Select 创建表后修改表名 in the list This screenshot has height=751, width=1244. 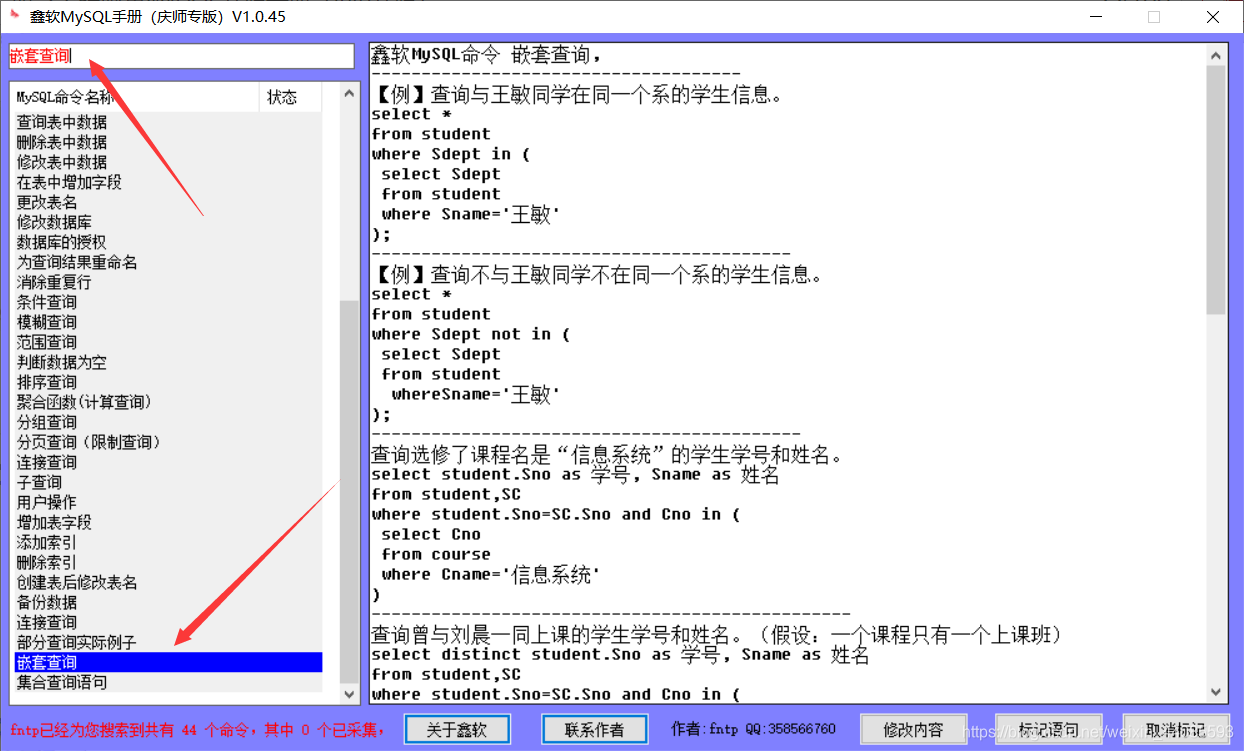168,582
